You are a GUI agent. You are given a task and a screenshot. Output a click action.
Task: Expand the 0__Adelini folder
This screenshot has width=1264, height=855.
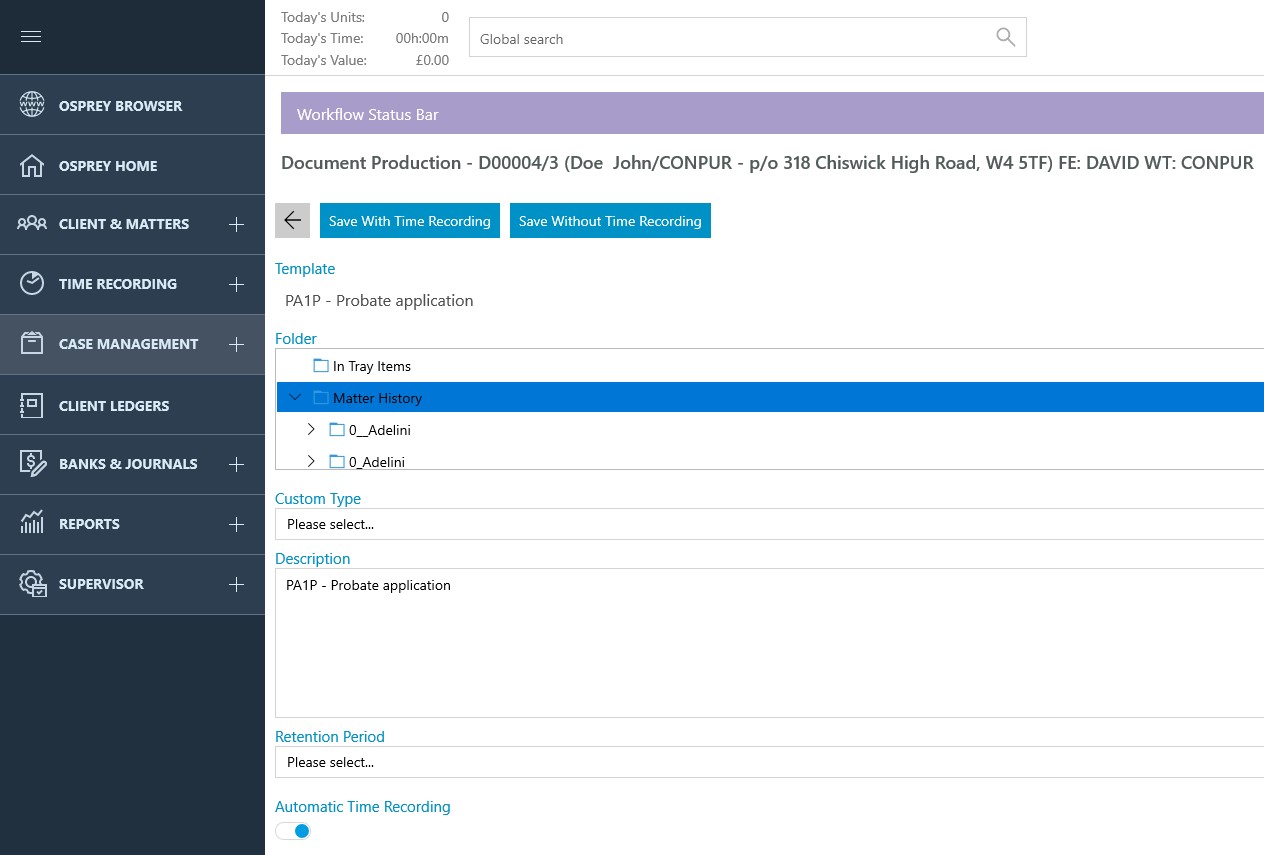coord(311,430)
